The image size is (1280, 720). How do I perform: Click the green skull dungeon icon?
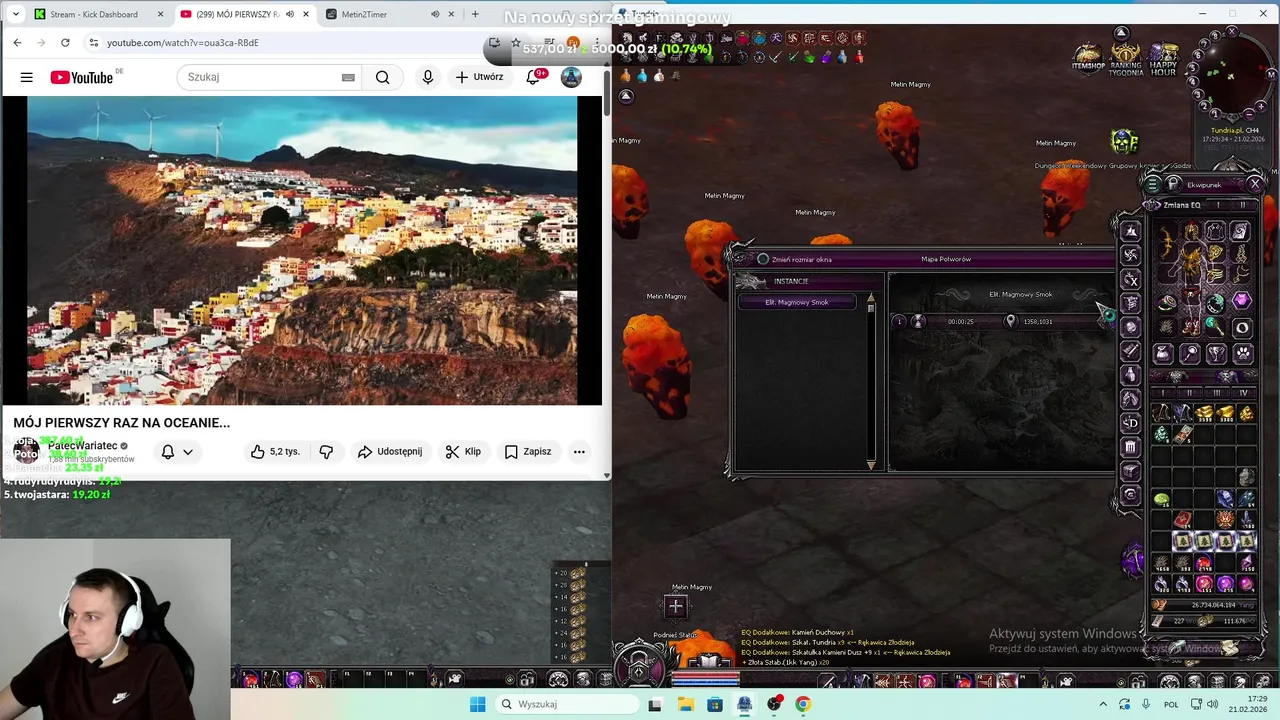click(x=1124, y=141)
